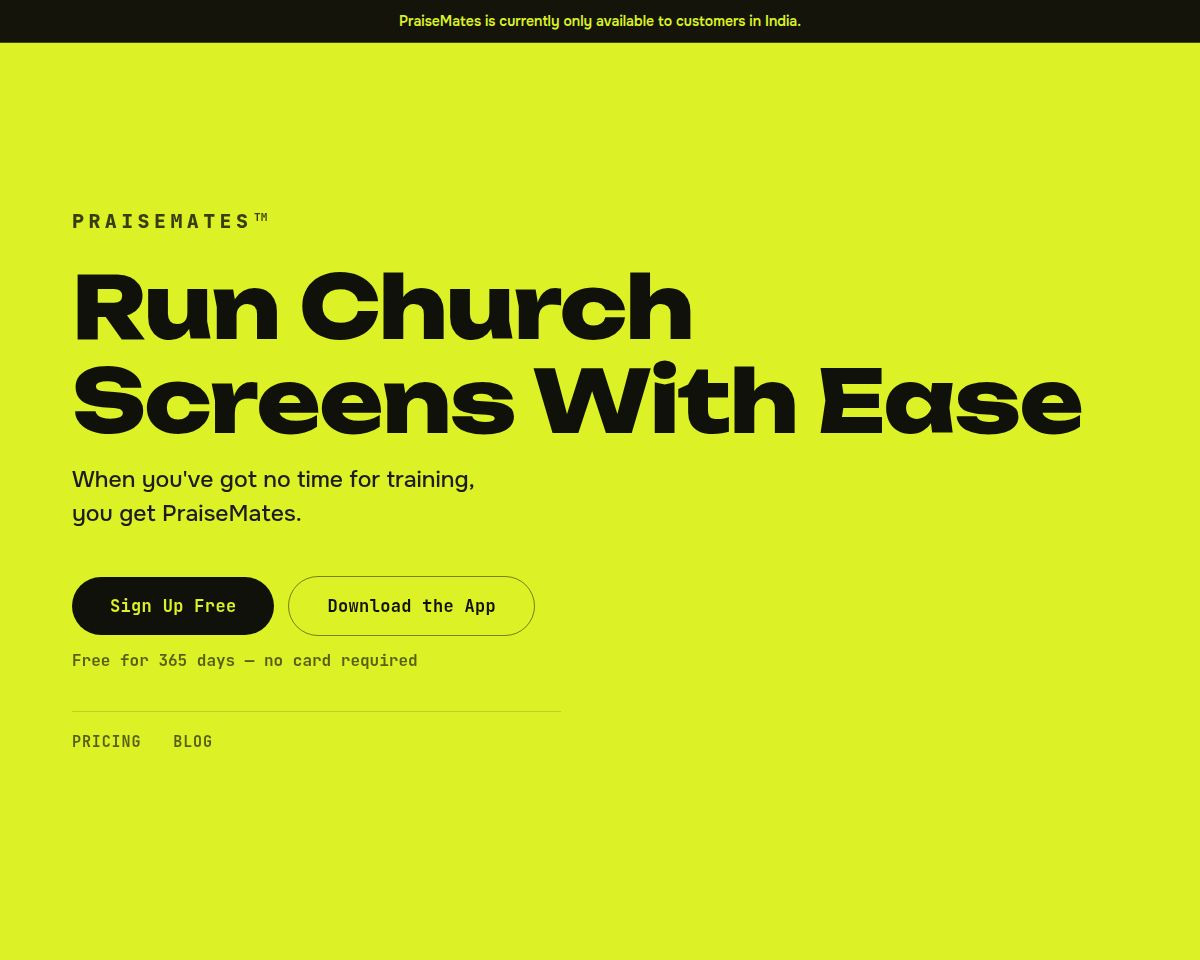
Task: Go to the Blog link
Action: (193, 741)
